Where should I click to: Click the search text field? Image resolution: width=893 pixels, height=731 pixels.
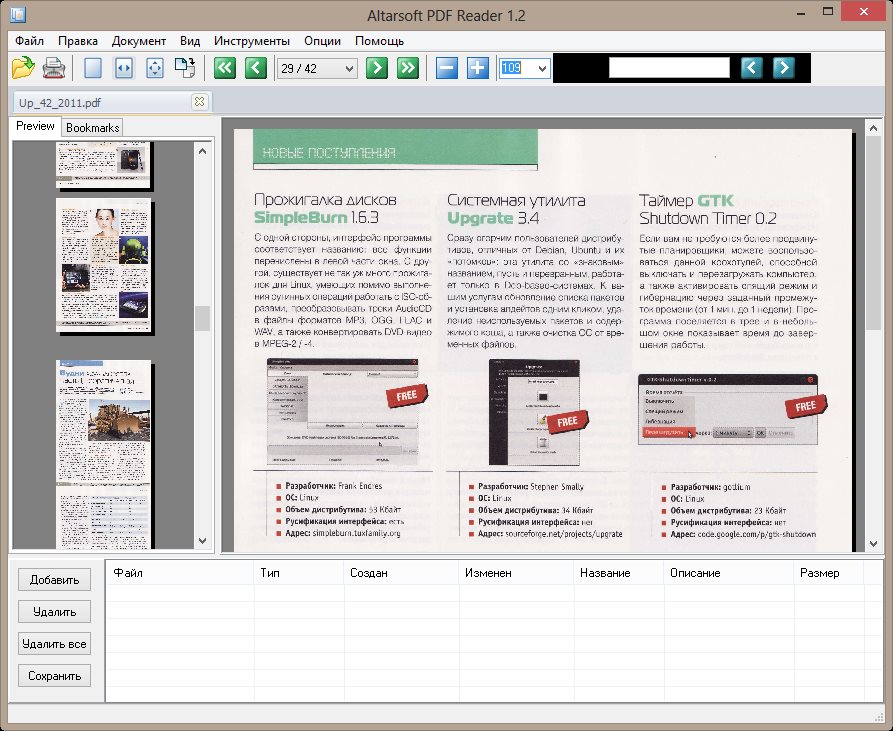click(x=669, y=68)
